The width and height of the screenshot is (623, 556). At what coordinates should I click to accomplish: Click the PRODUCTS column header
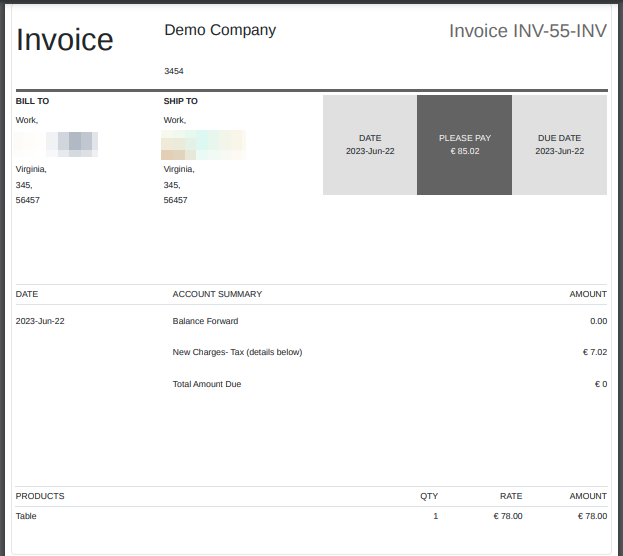click(x=40, y=496)
